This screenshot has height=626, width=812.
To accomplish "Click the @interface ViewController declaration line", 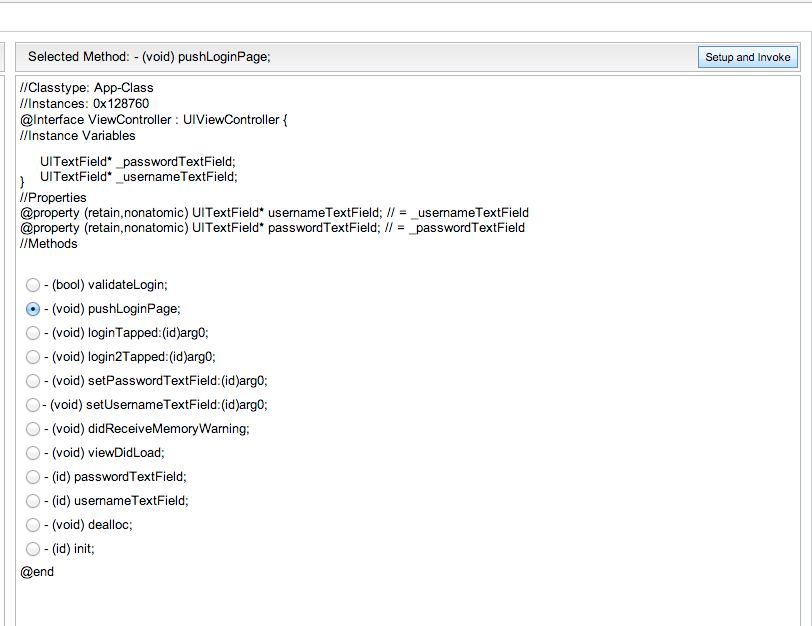I will (153, 120).
